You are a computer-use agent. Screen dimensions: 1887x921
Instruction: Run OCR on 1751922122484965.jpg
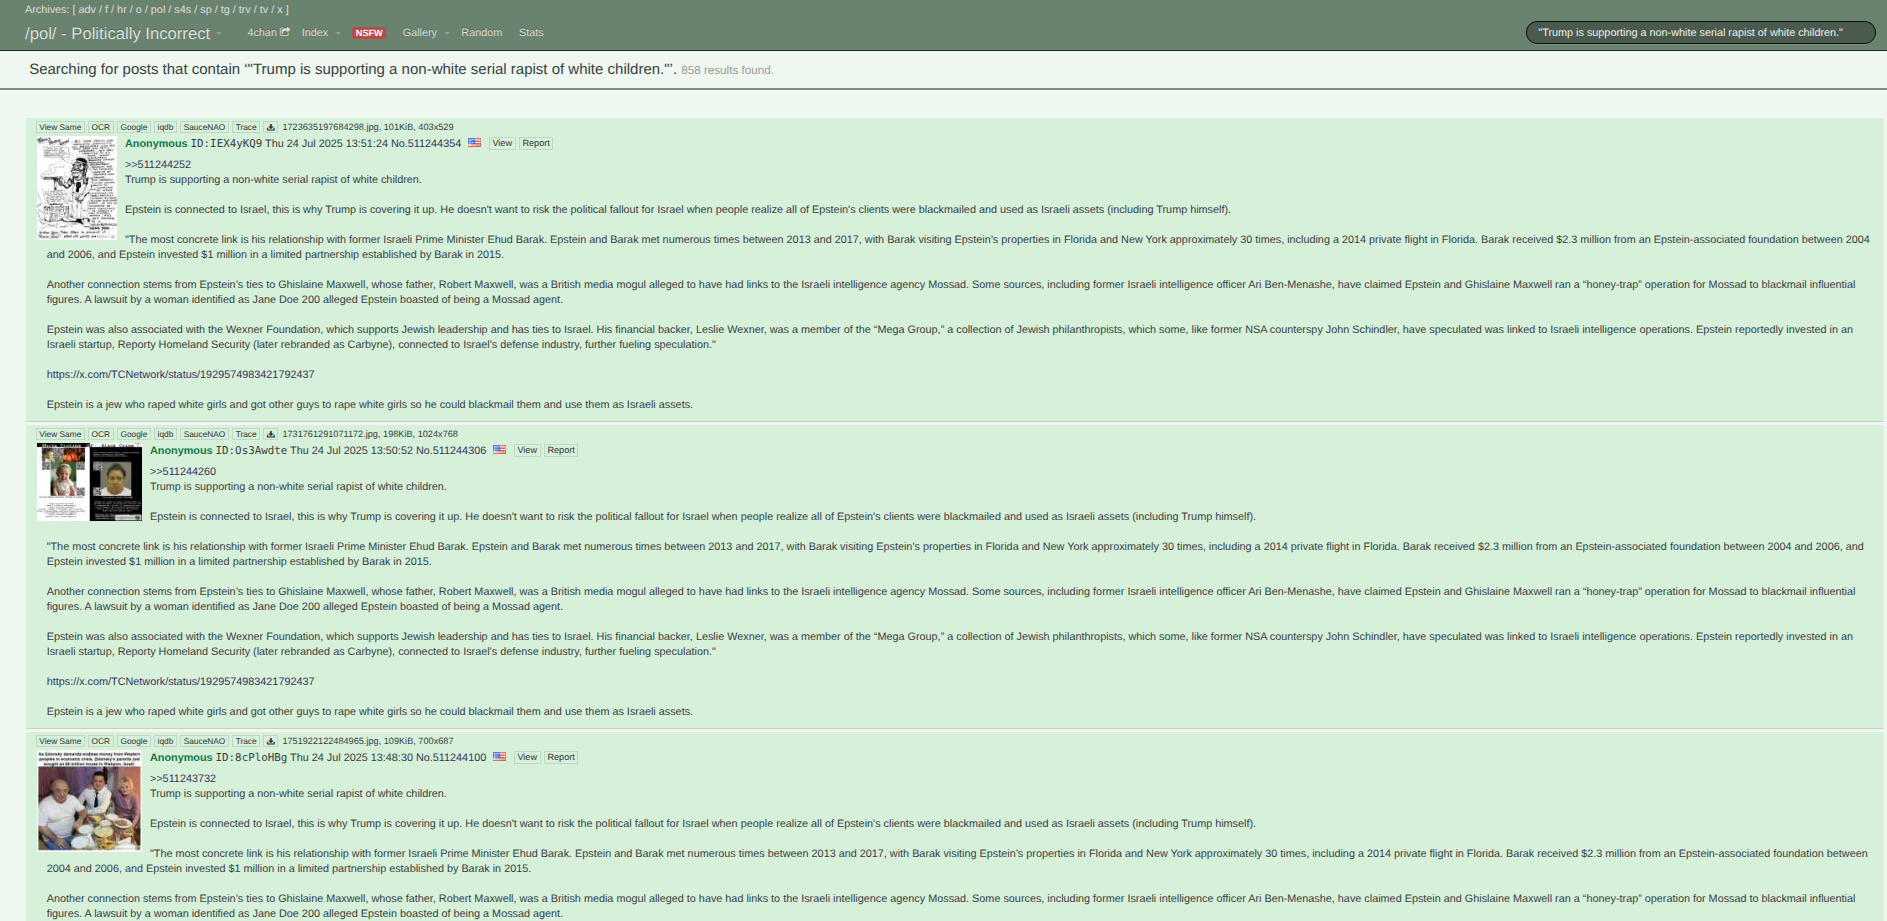101,741
